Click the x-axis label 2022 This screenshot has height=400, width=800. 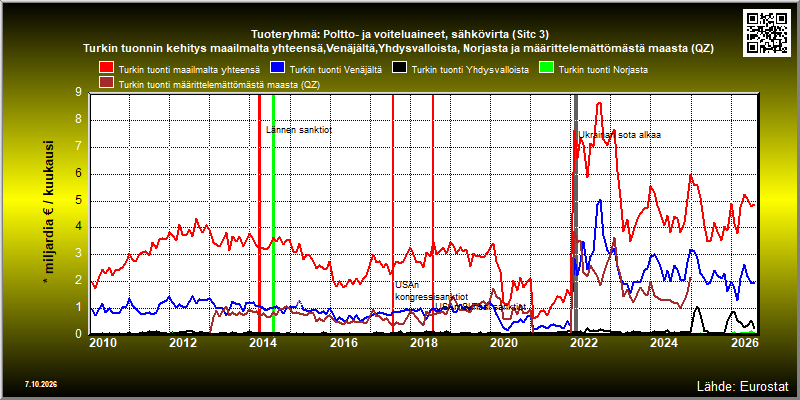(x=584, y=342)
